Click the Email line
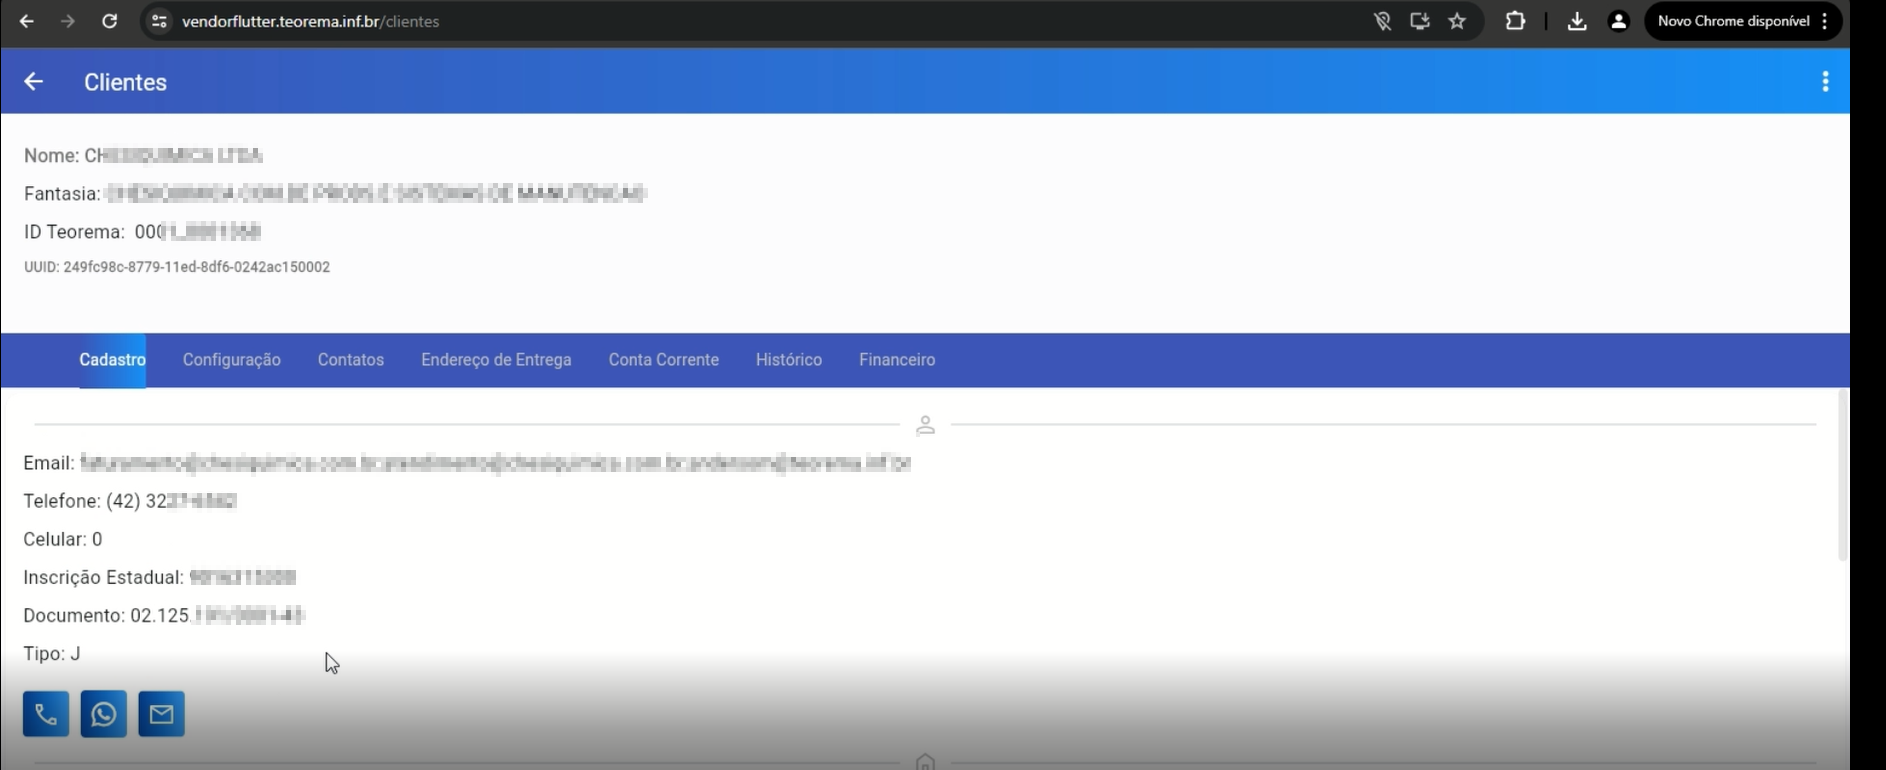The width and height of the screenshot is (1886, 770). [467, 463]
